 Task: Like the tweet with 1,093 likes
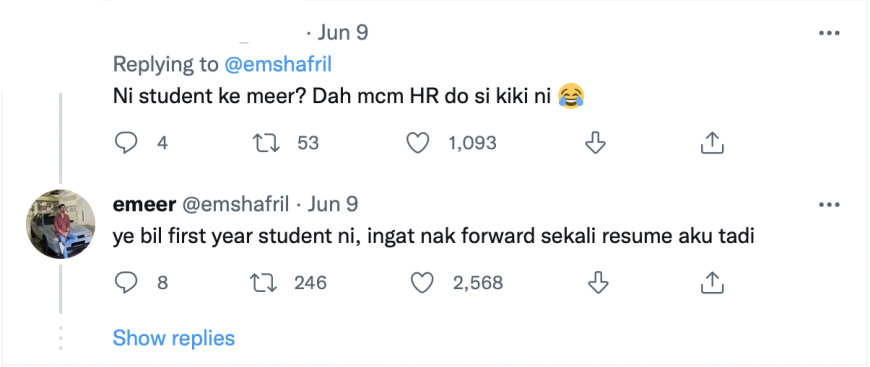point(418,144)
